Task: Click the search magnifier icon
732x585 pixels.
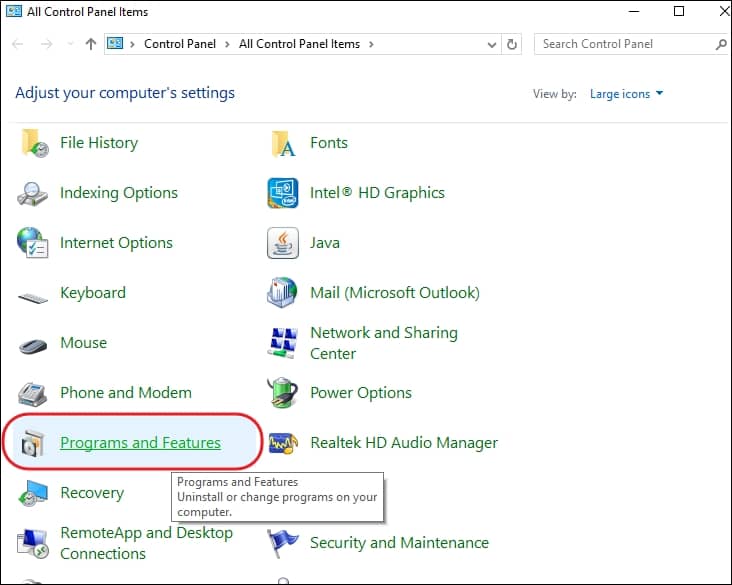Action: click(x=721, y=44)
